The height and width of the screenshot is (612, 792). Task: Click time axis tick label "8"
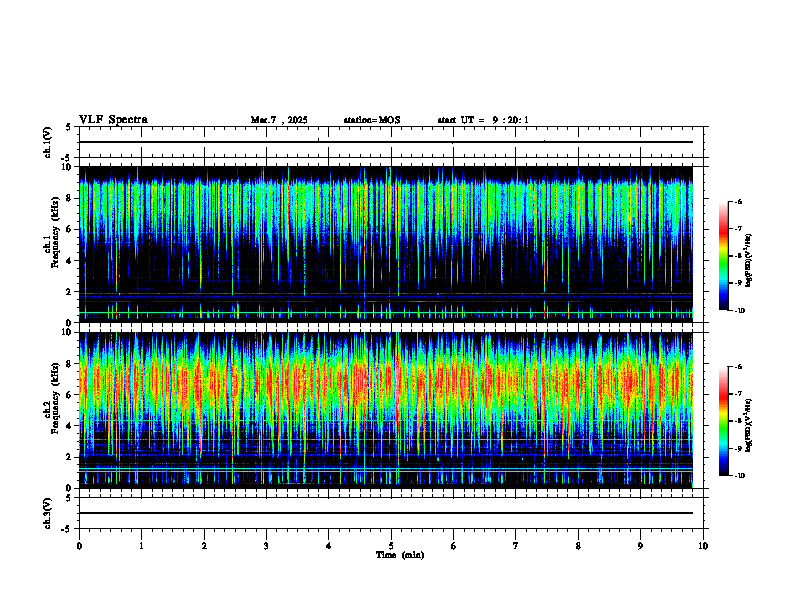pyautogui.click(x=578, y=546)
